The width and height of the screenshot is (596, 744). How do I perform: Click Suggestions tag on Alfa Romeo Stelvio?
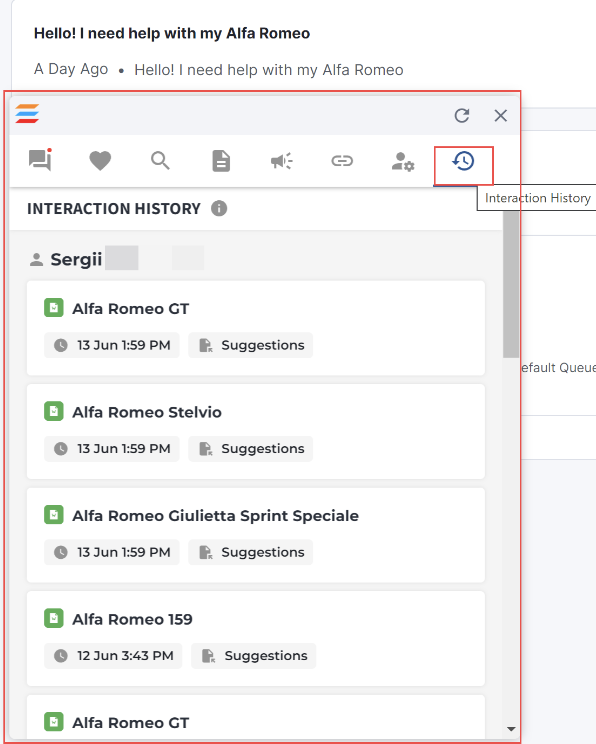click(x=251, y=448)
